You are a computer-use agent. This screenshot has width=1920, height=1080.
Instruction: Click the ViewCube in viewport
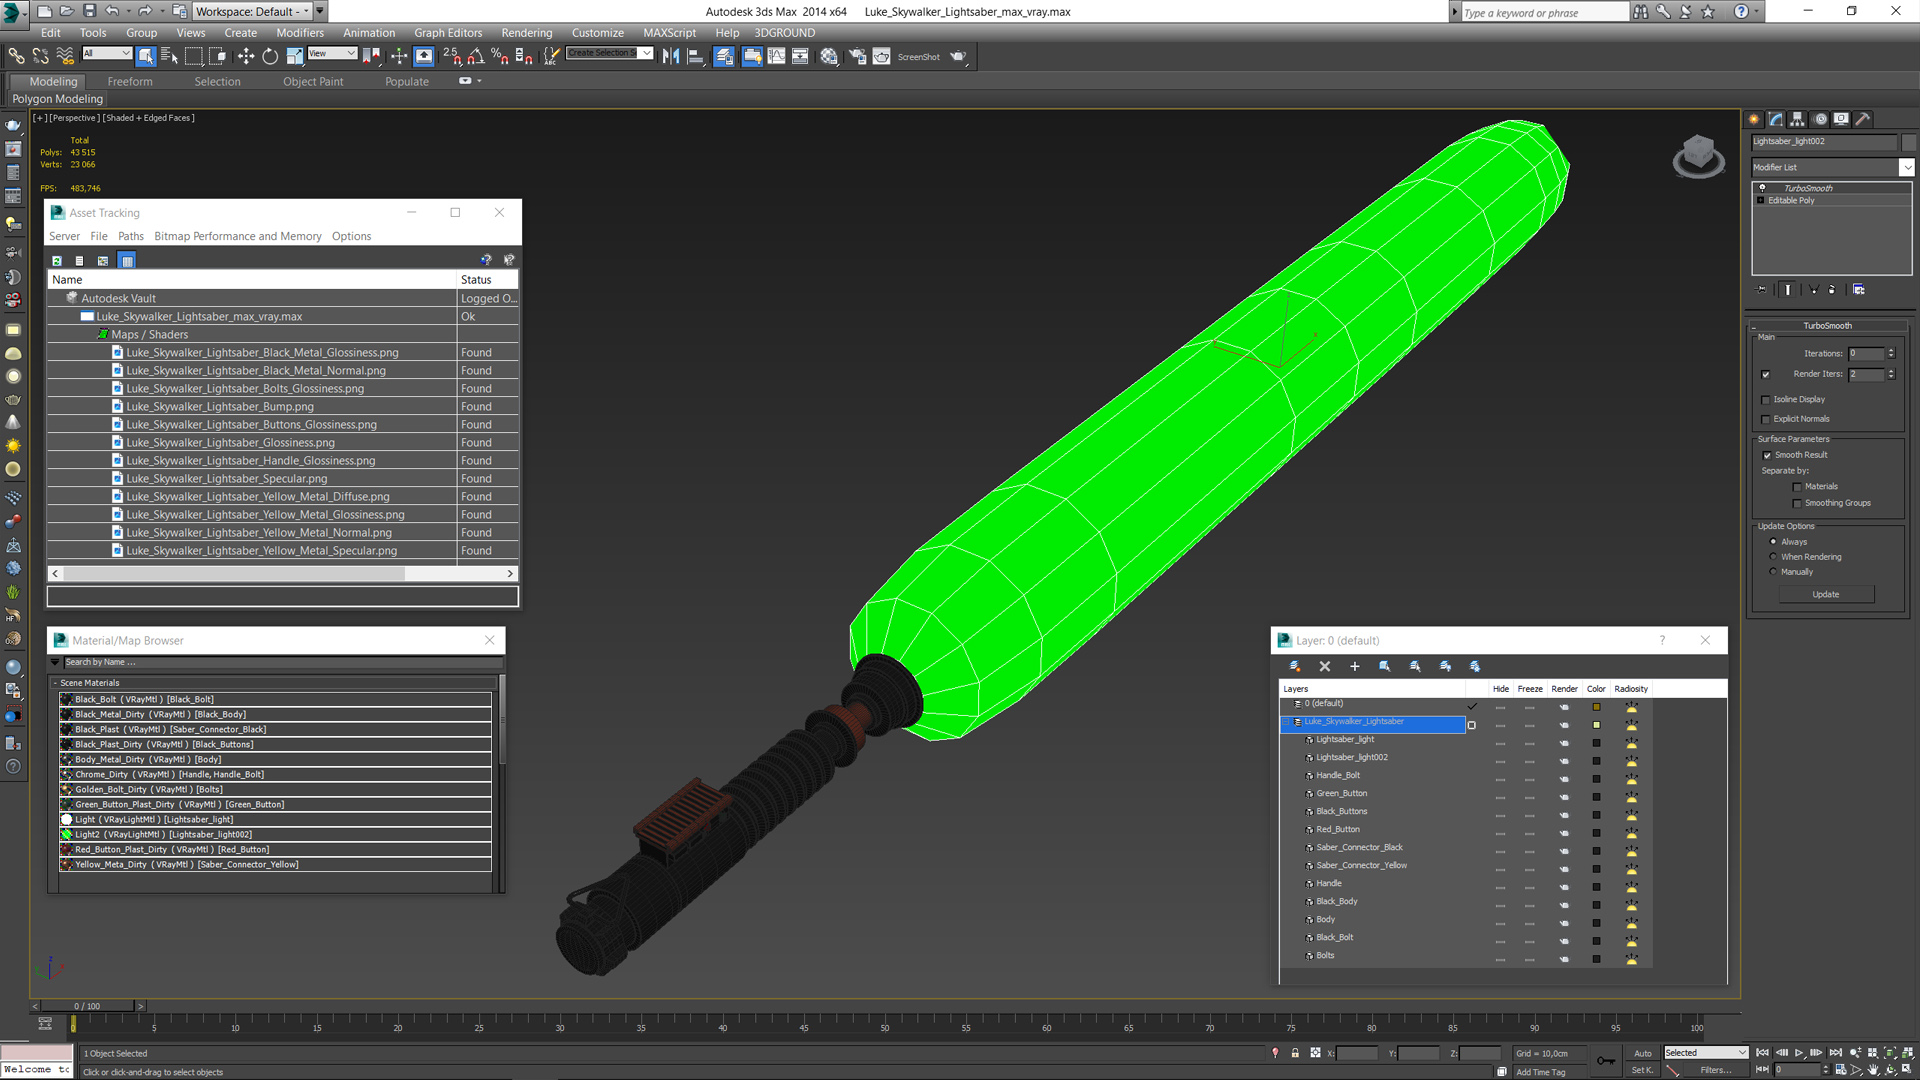[x=1698, y=156]
